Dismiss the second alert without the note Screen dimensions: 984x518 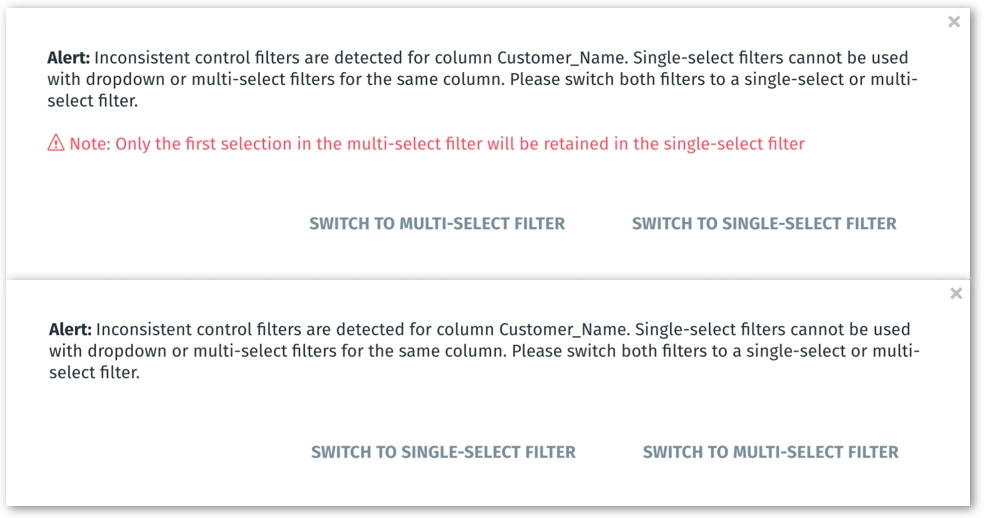[956, 293]
